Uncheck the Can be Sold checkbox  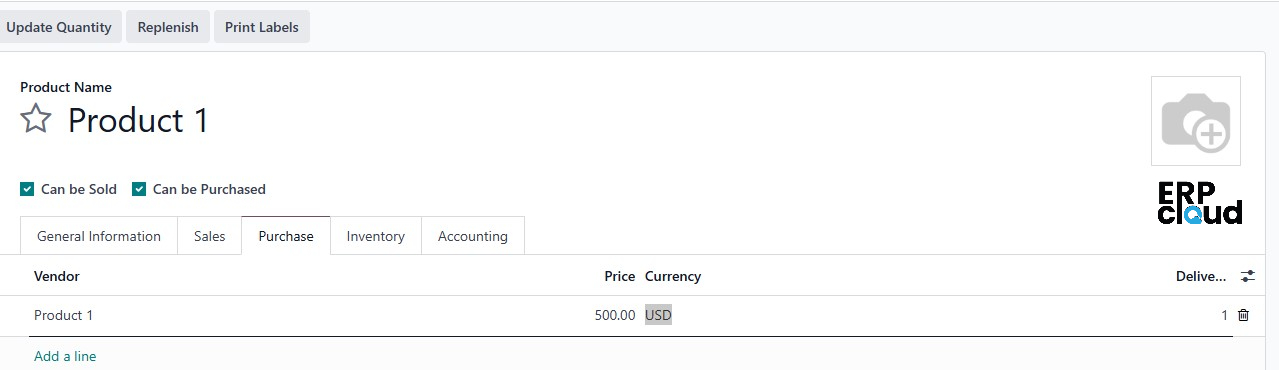pyautogui.click(x=27, y=189)
